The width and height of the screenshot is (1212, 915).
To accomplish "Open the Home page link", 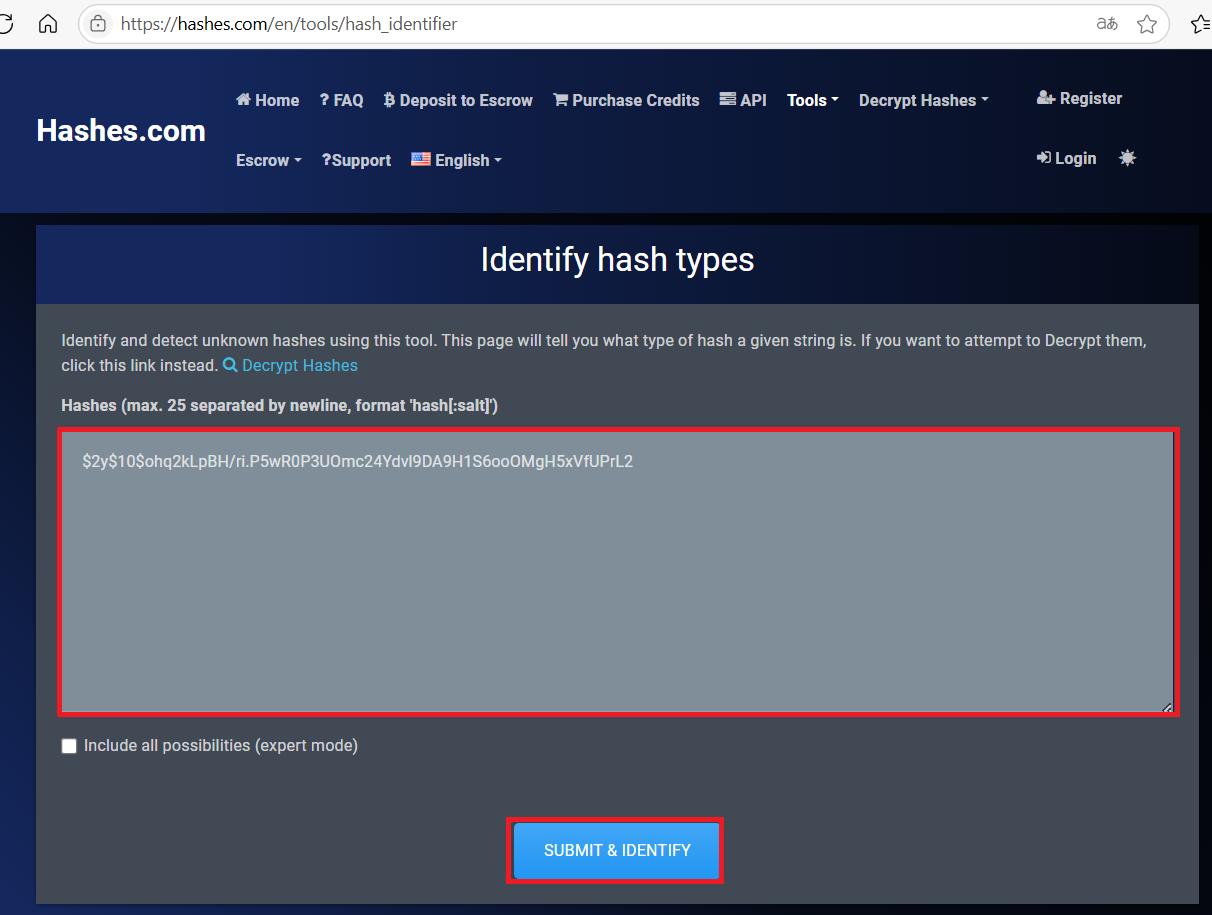I will (x=267, y=100).
